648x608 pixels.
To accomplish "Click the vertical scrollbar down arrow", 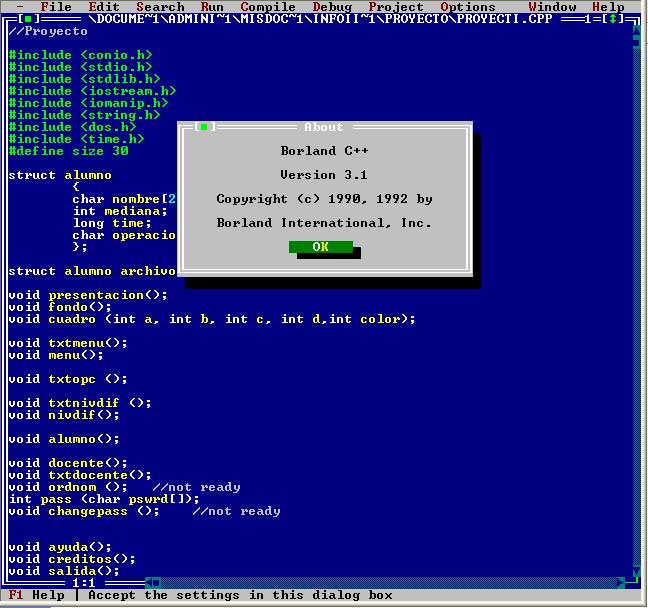I will click(x=637, y=571).
